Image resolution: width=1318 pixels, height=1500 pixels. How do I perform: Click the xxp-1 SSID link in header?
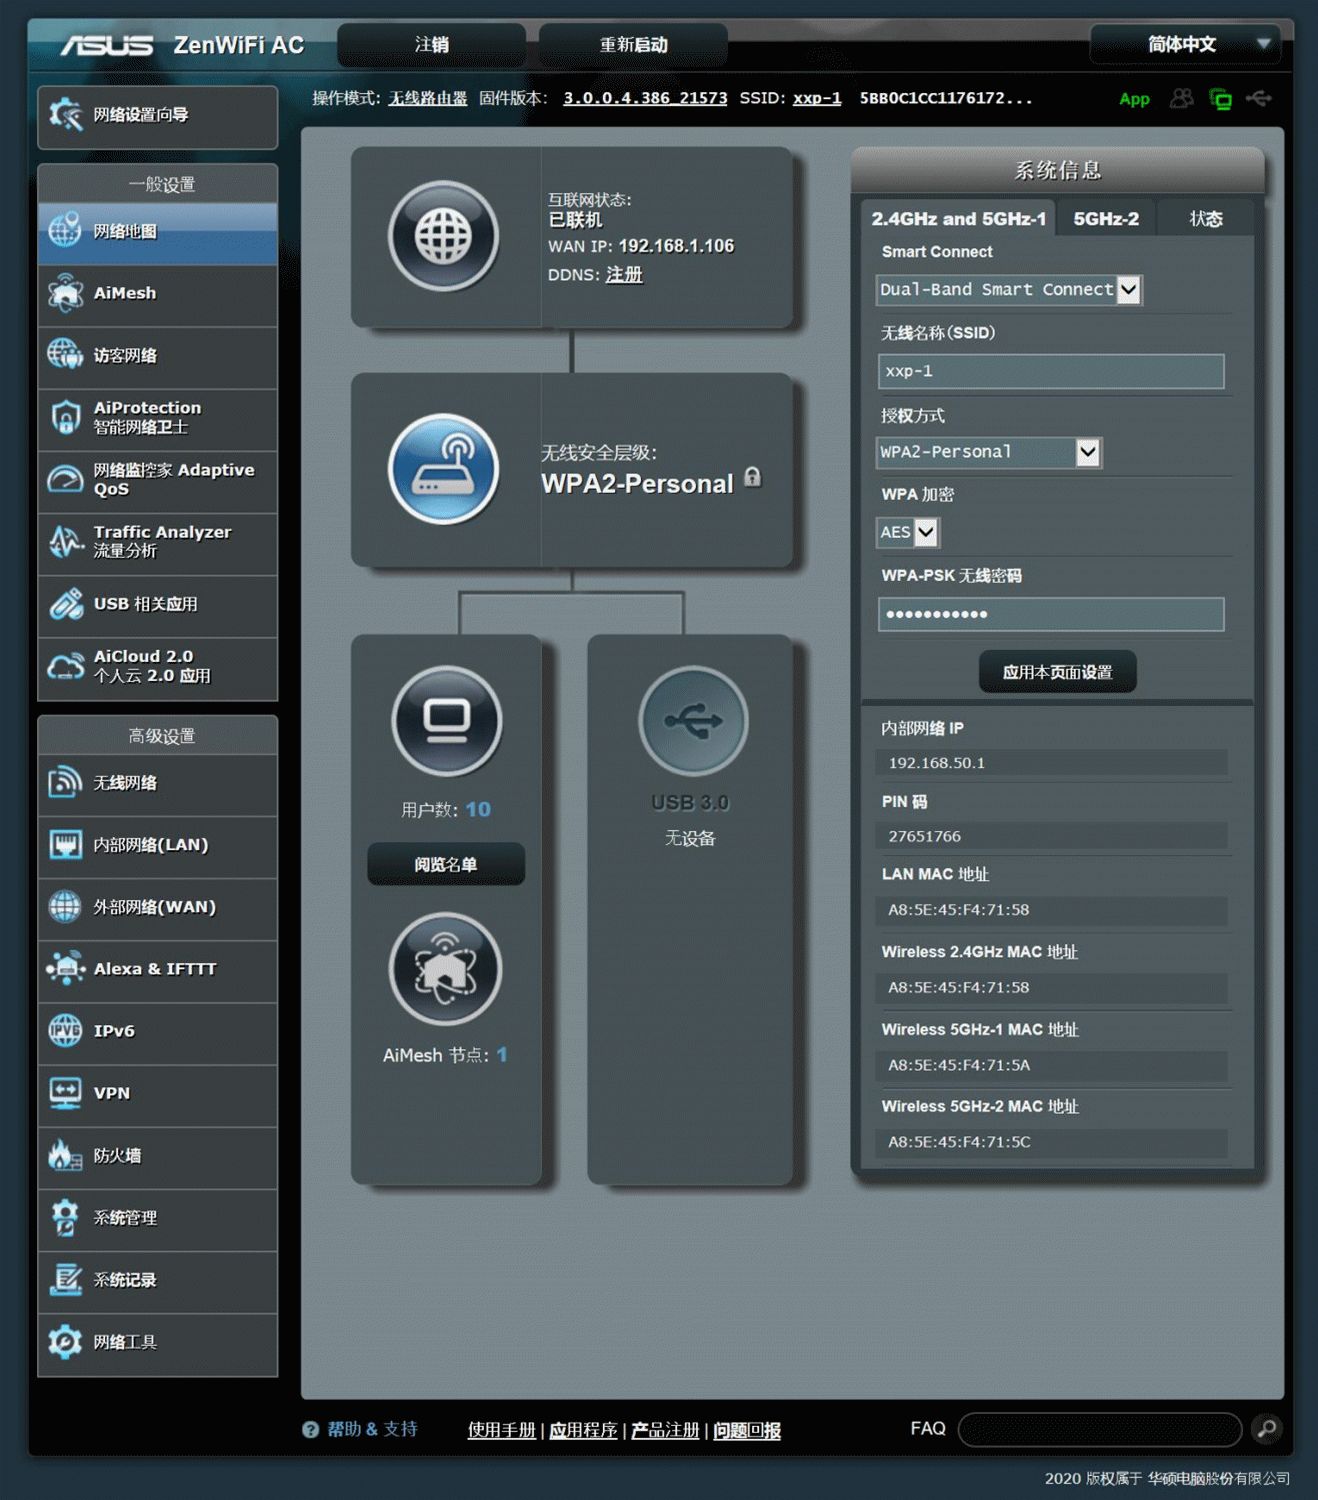(x=817, y=98)
